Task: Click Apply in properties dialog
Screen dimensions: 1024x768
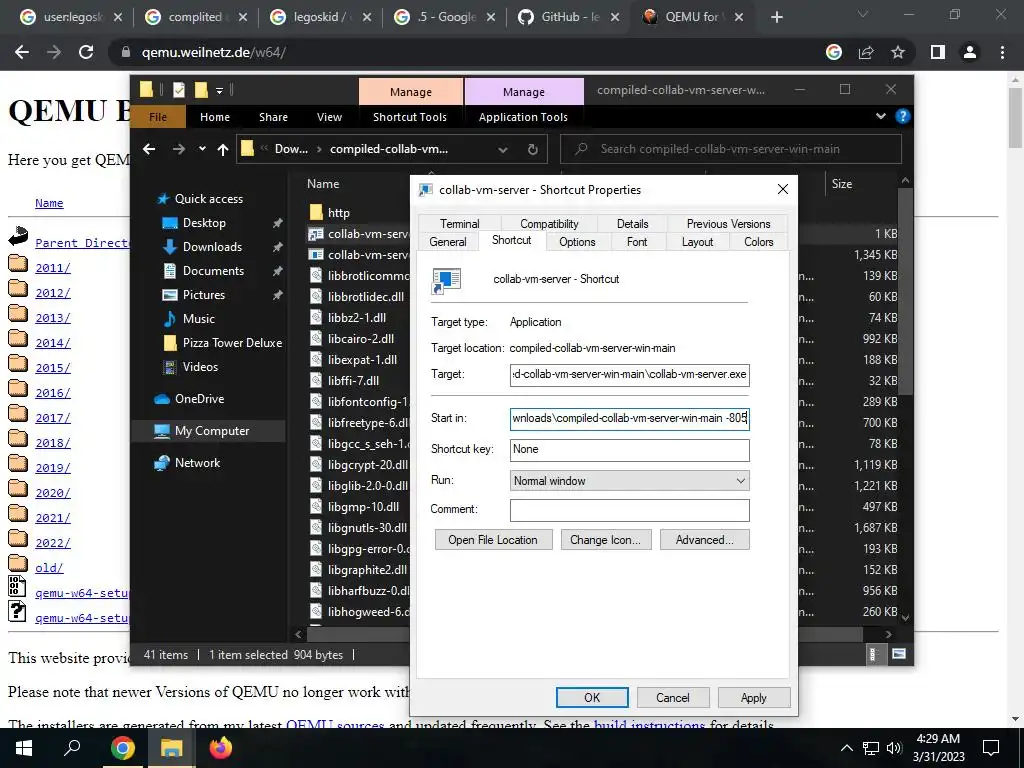Action: (754, 697)
